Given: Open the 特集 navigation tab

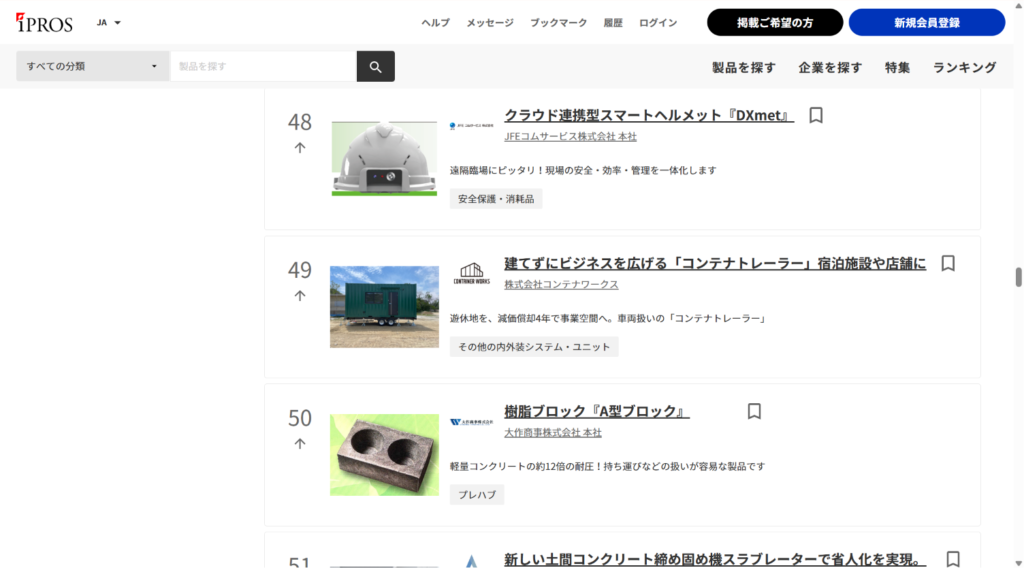Looking at the screenshot, I should (x=897, y=67).
